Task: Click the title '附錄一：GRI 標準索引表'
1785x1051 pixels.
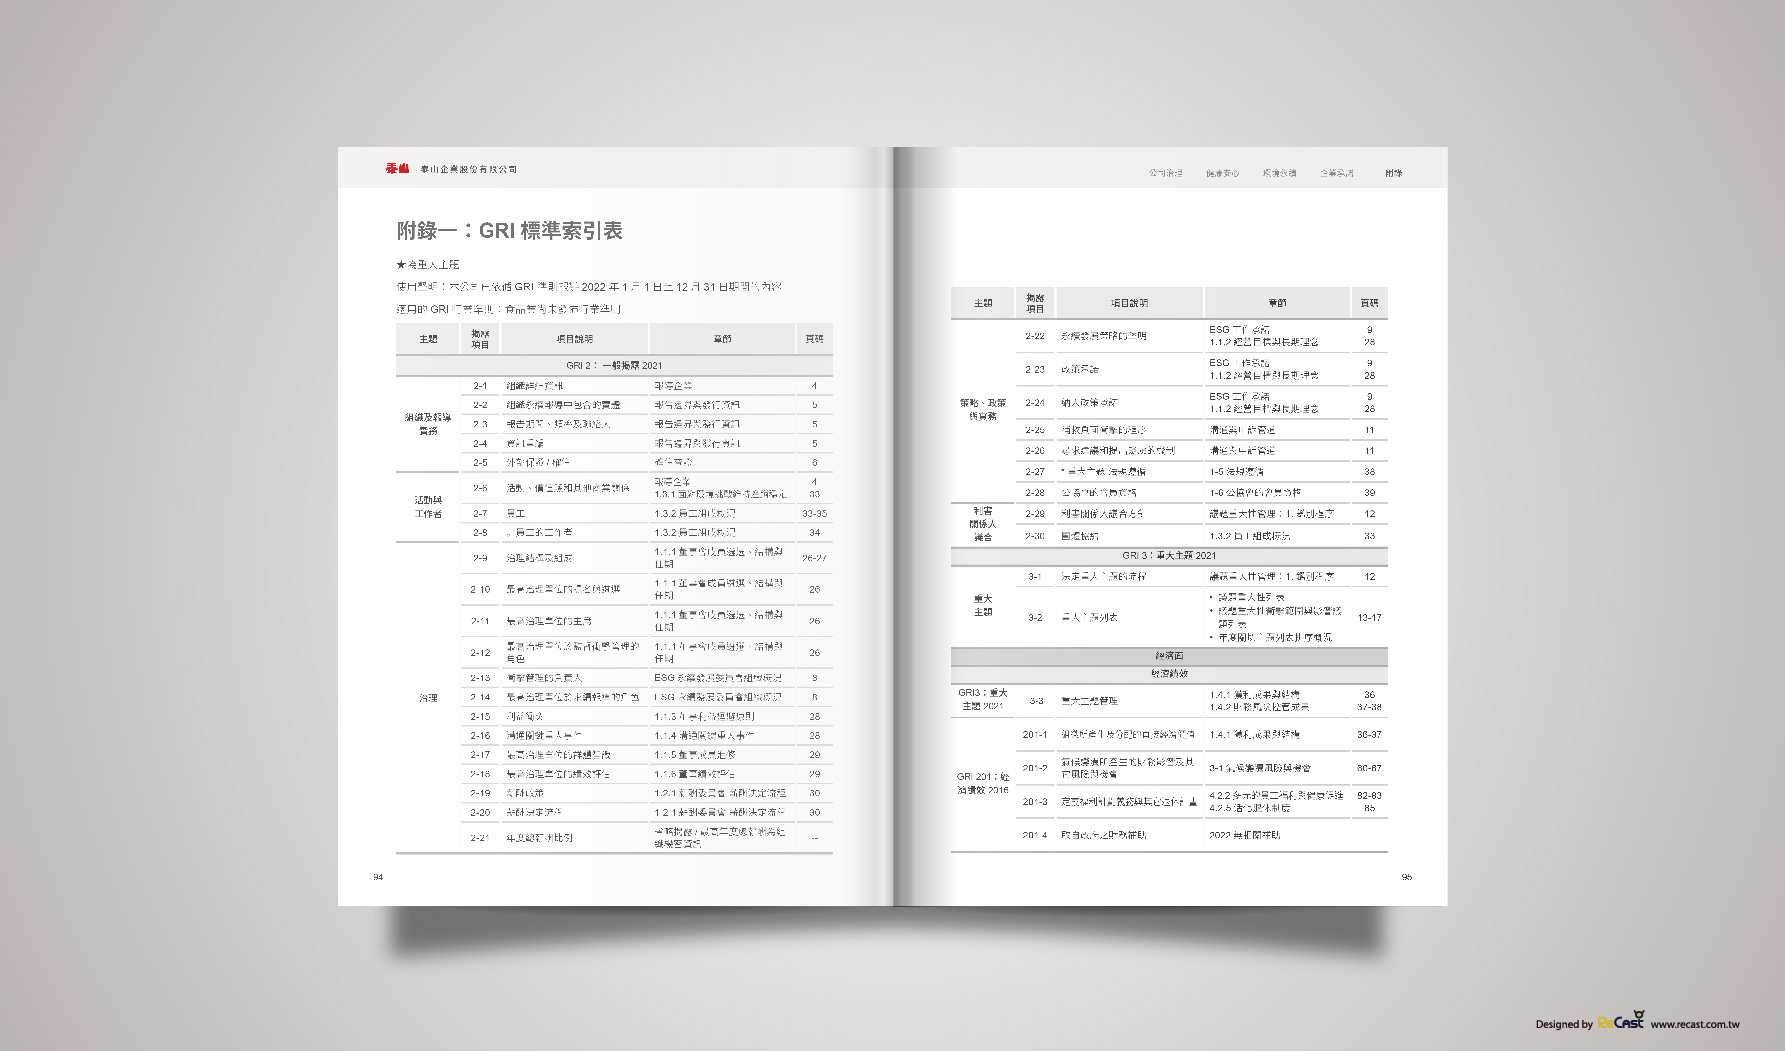Action: pos(510,231)
